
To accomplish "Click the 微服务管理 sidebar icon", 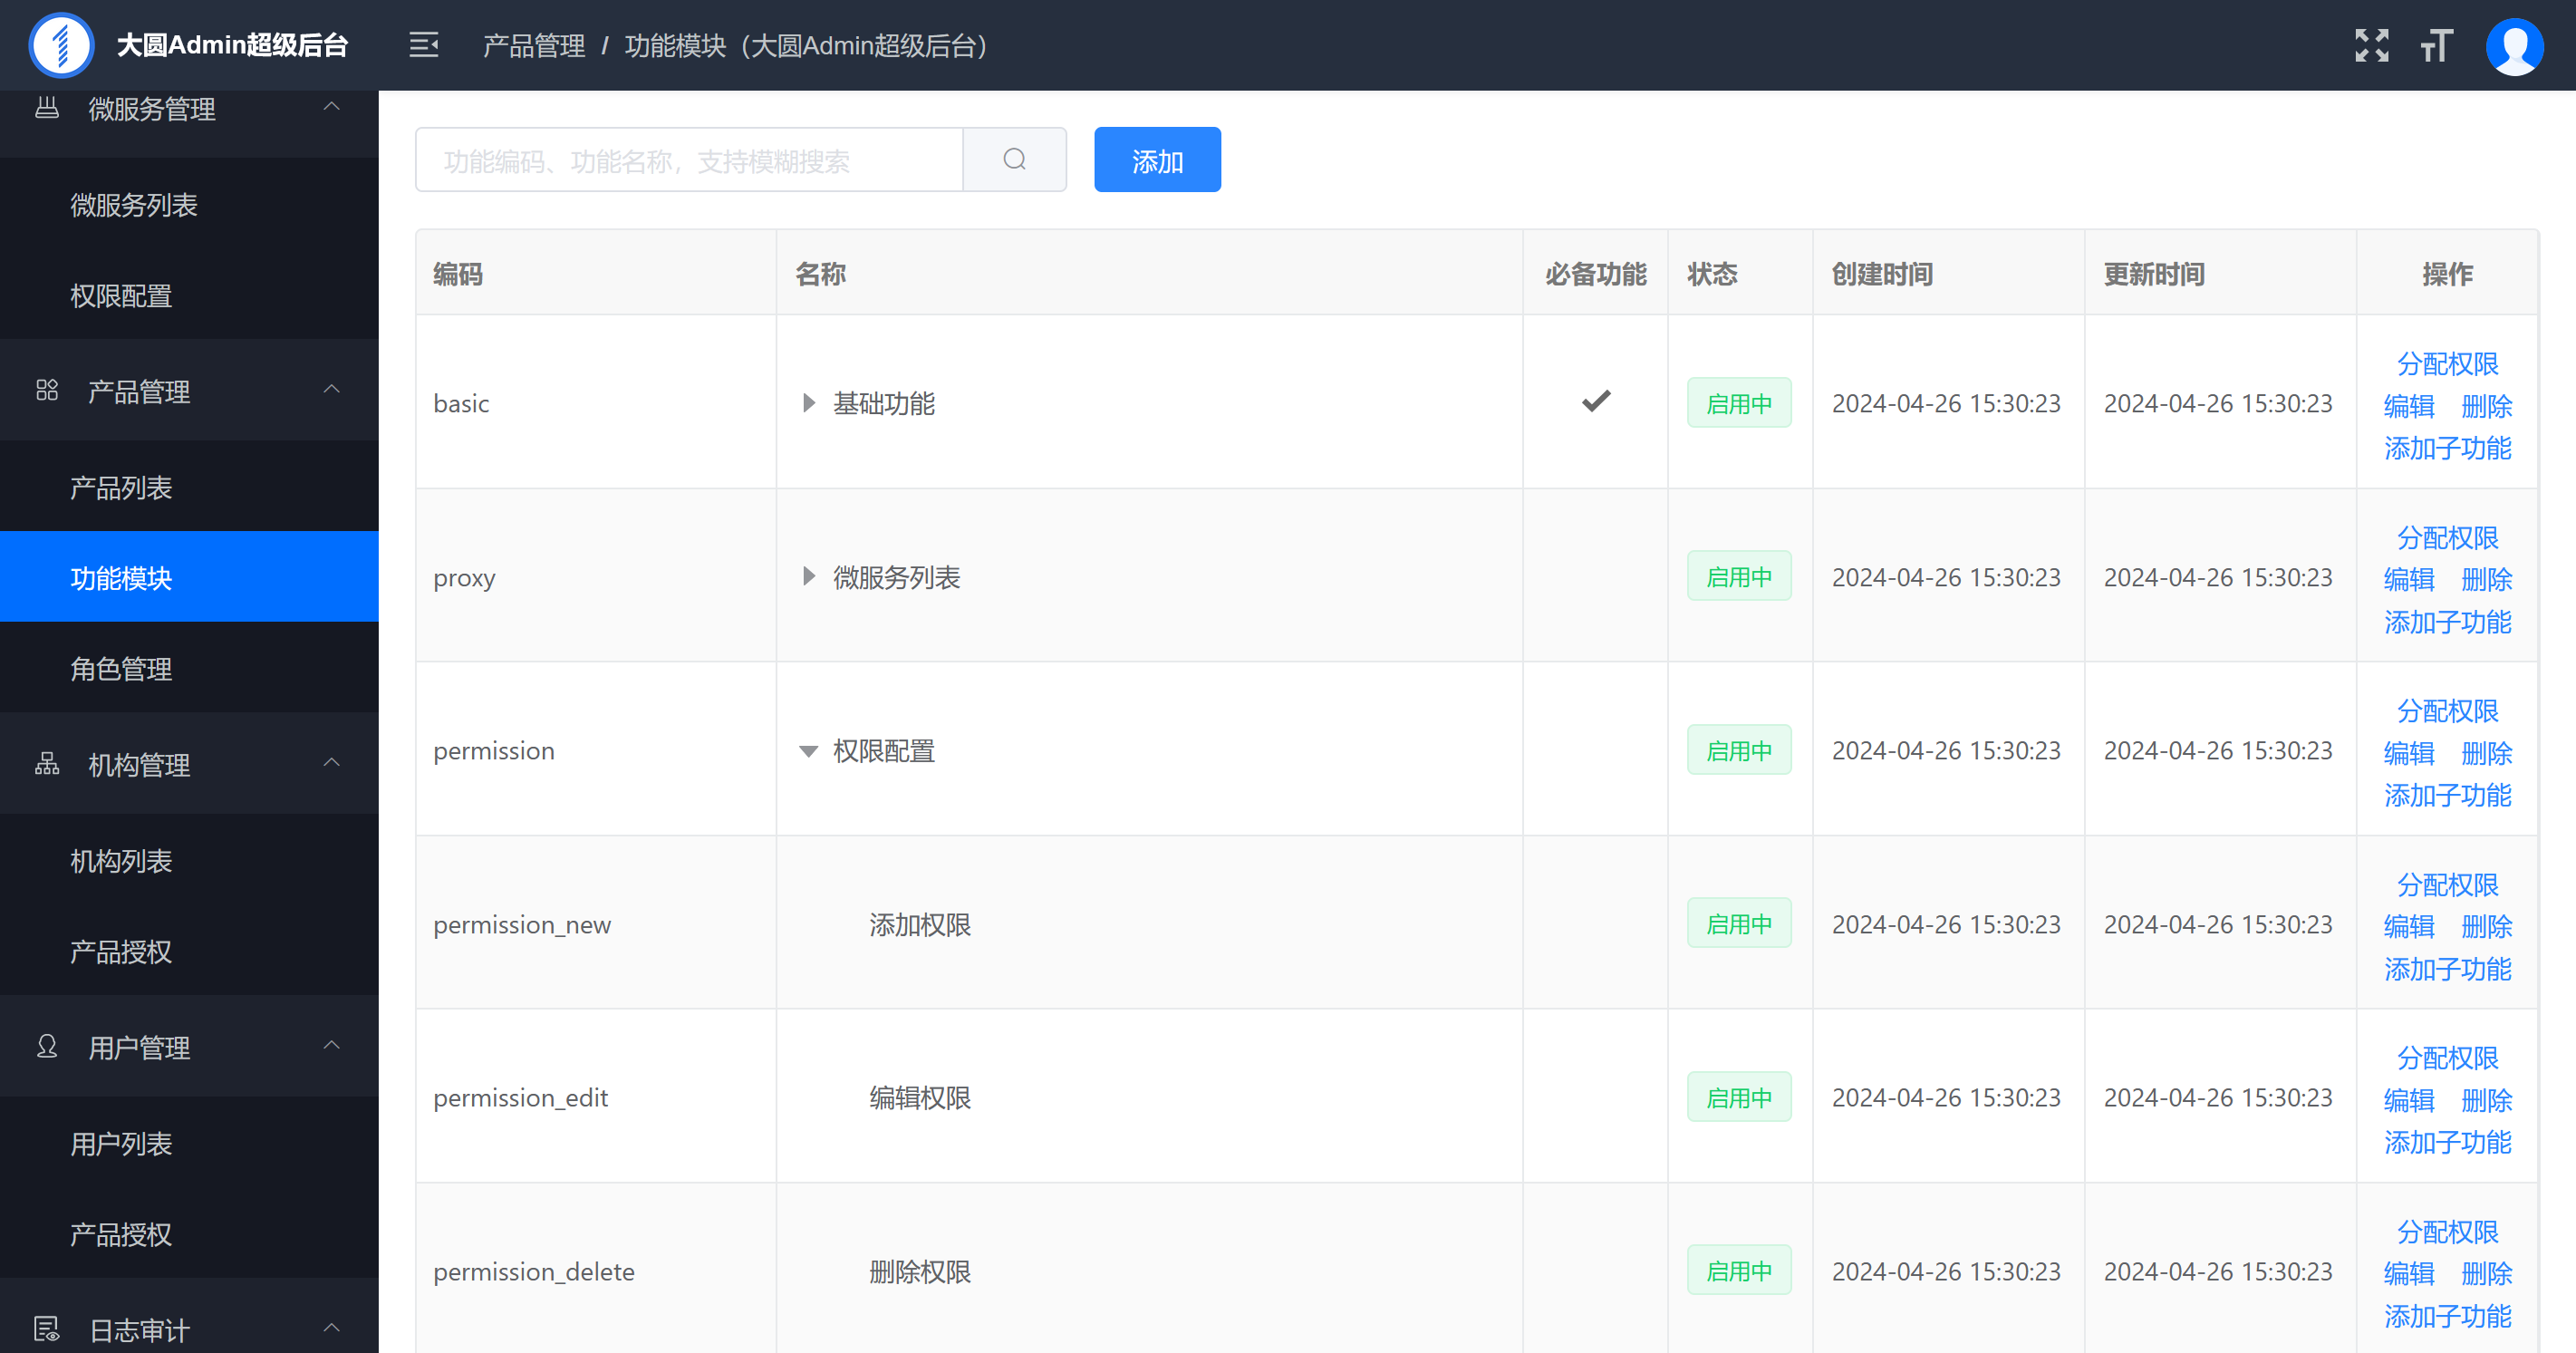I will pos(47,108).
